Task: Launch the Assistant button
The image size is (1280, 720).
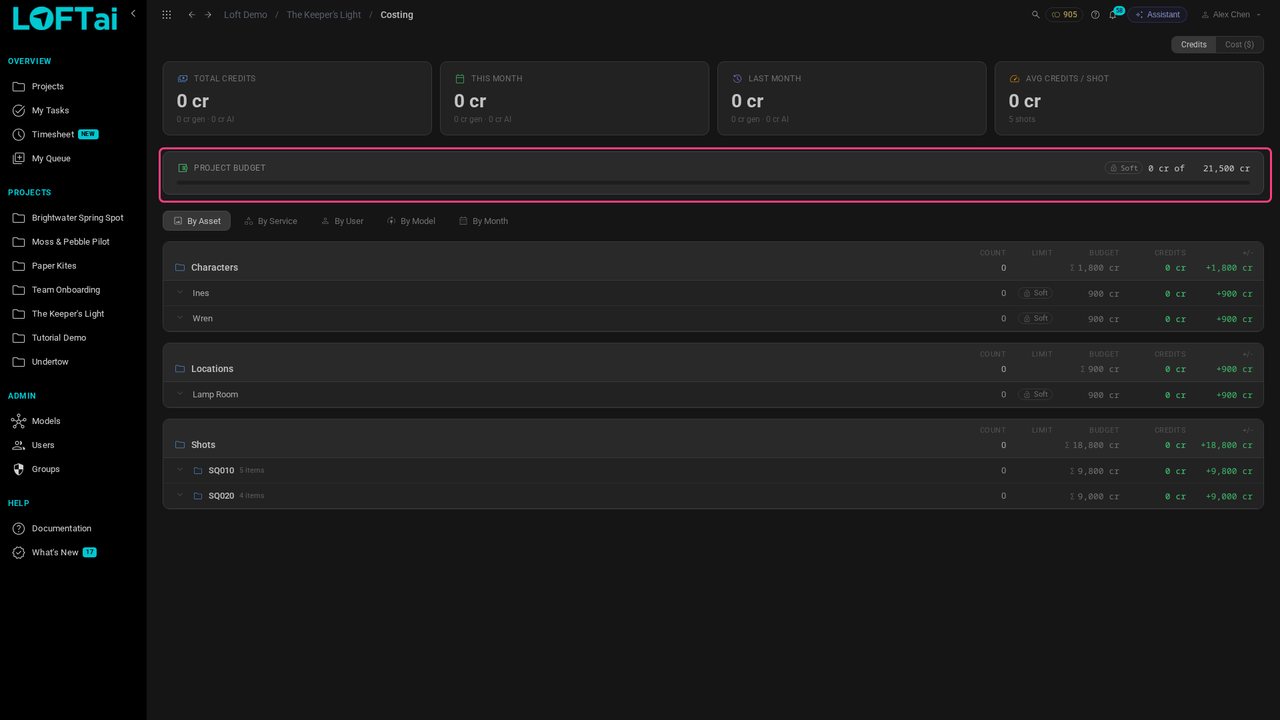Action: [x=1157, y=15]
